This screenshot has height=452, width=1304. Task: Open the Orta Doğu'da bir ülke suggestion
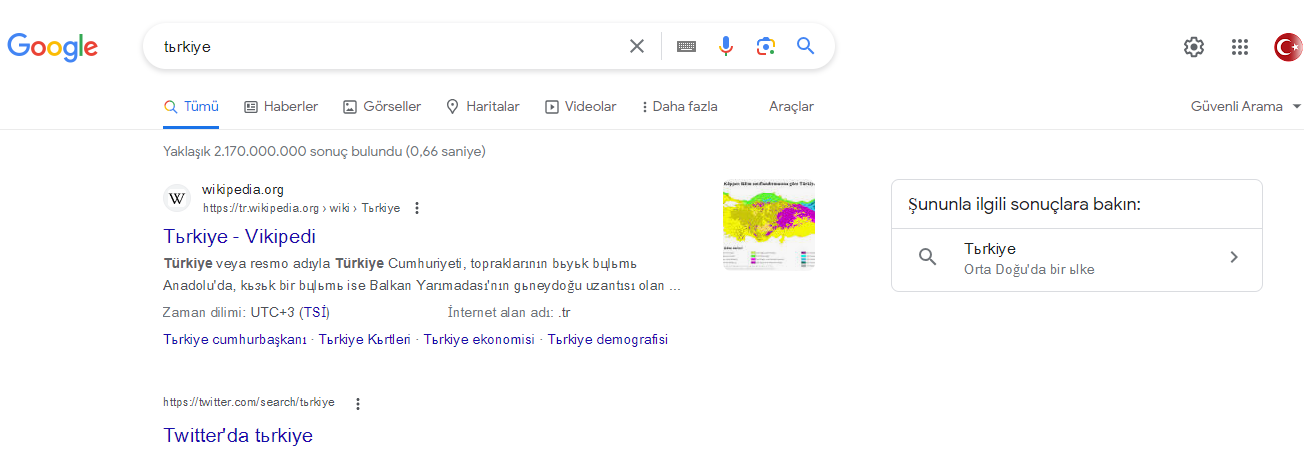[x=1077, y=259]
